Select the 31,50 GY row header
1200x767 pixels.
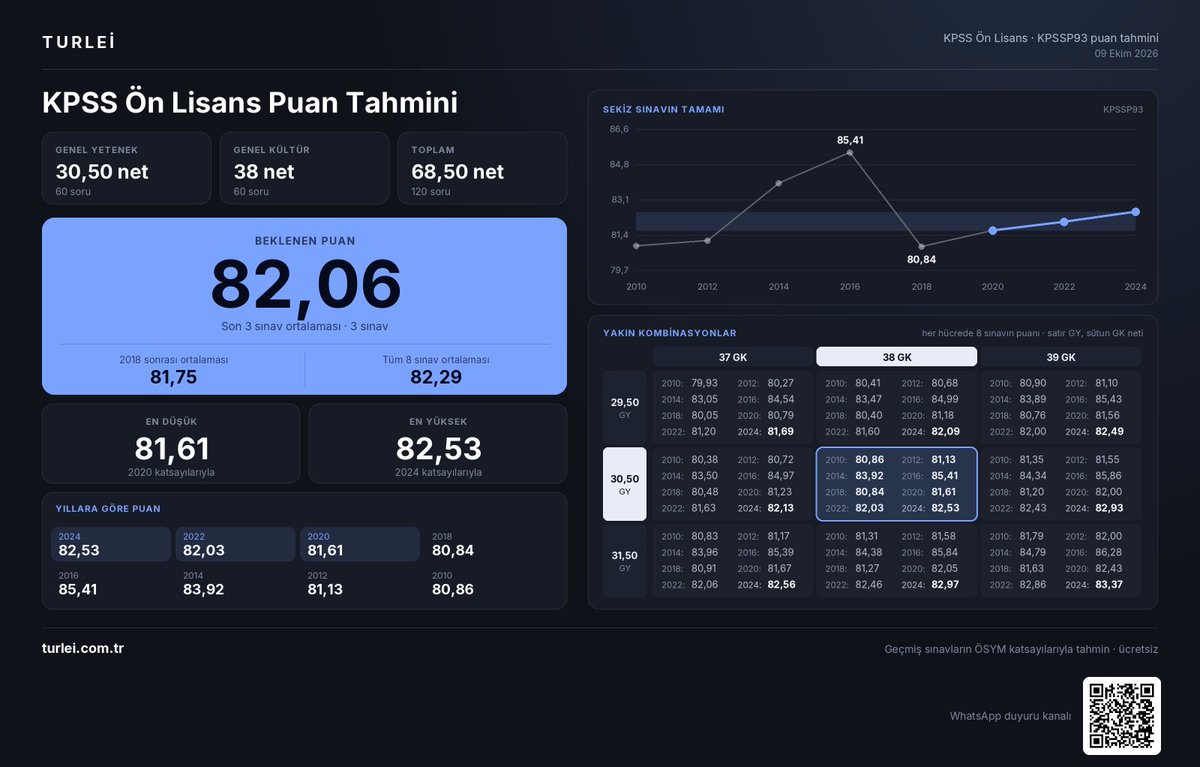(x=625, y=561)
